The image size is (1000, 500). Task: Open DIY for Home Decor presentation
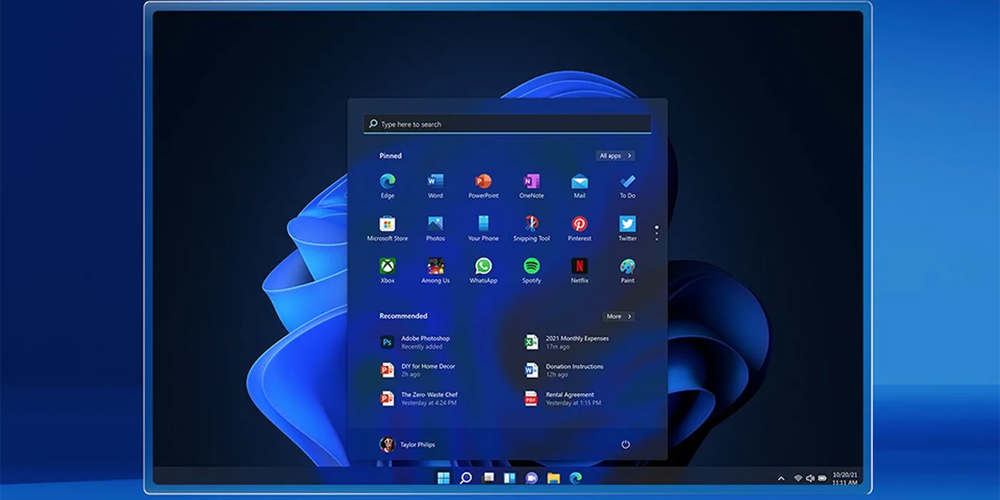416,371
